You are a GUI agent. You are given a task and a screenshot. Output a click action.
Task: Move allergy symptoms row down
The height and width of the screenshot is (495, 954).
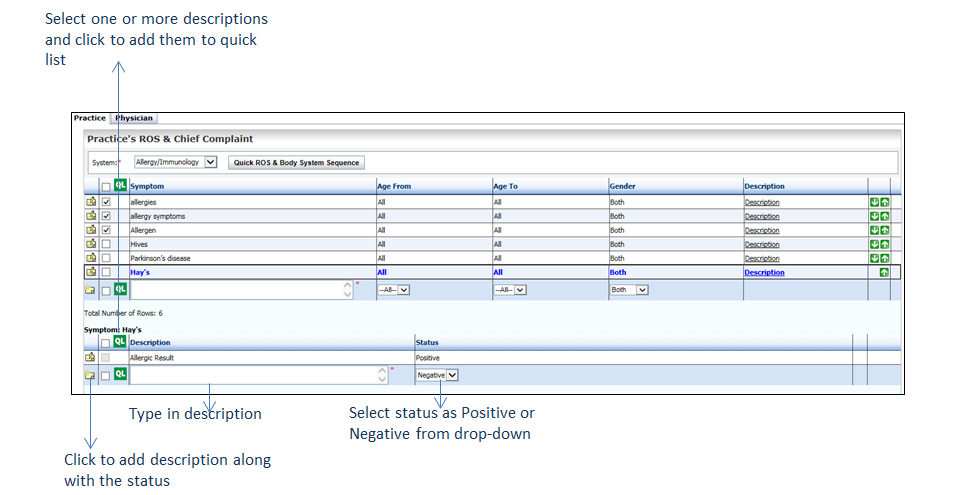(873, 216)
